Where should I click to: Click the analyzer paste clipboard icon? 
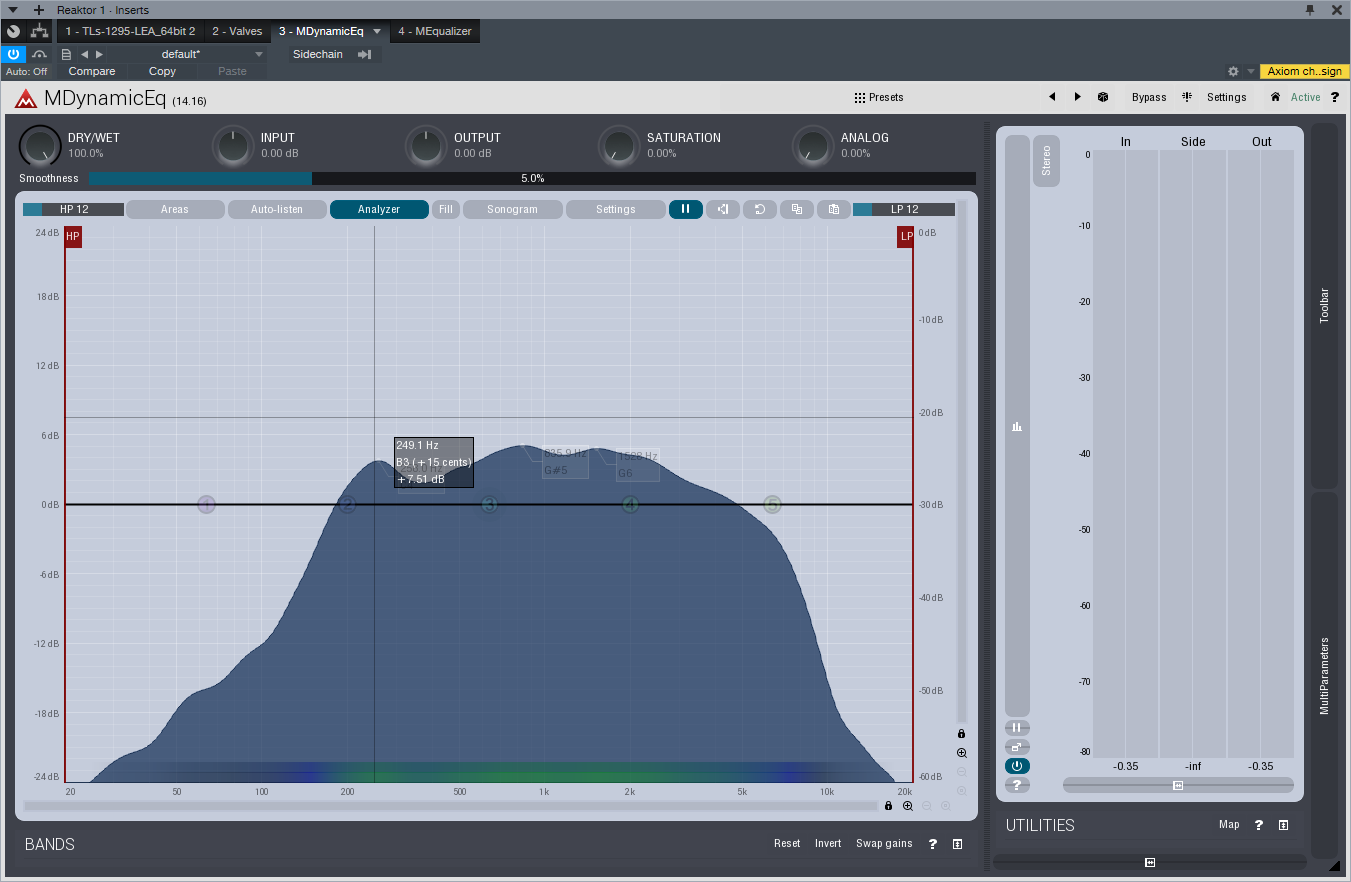(834, 209)
